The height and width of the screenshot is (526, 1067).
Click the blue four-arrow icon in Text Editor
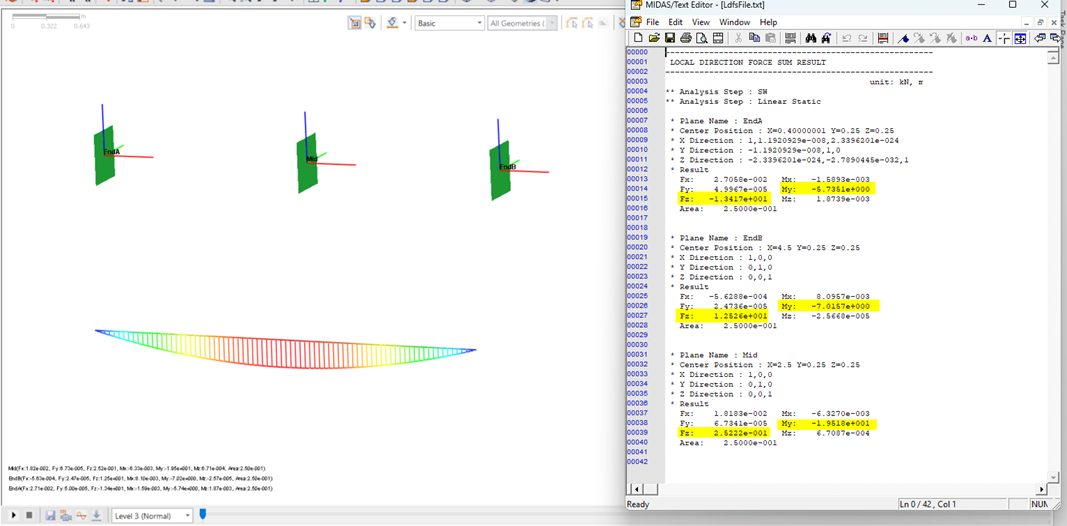(1020, 38)
